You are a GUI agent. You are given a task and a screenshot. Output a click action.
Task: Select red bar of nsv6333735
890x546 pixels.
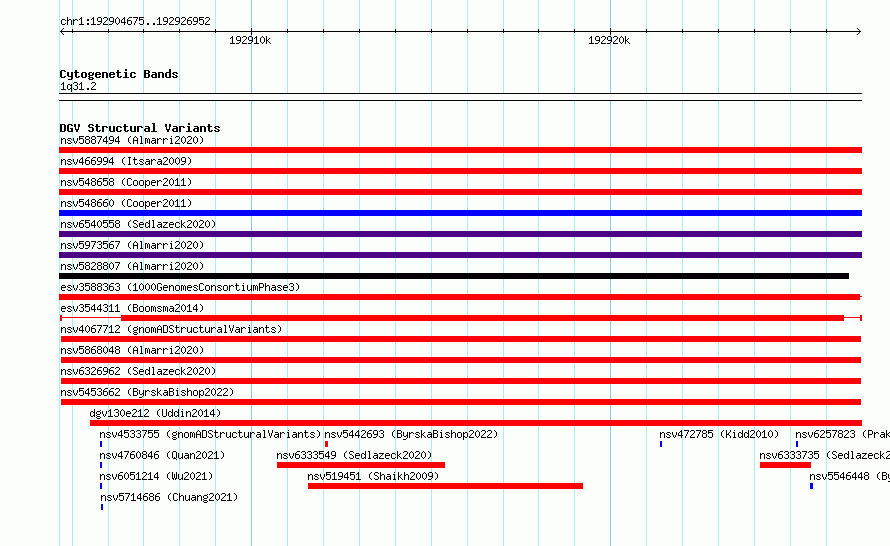(786, 465)
